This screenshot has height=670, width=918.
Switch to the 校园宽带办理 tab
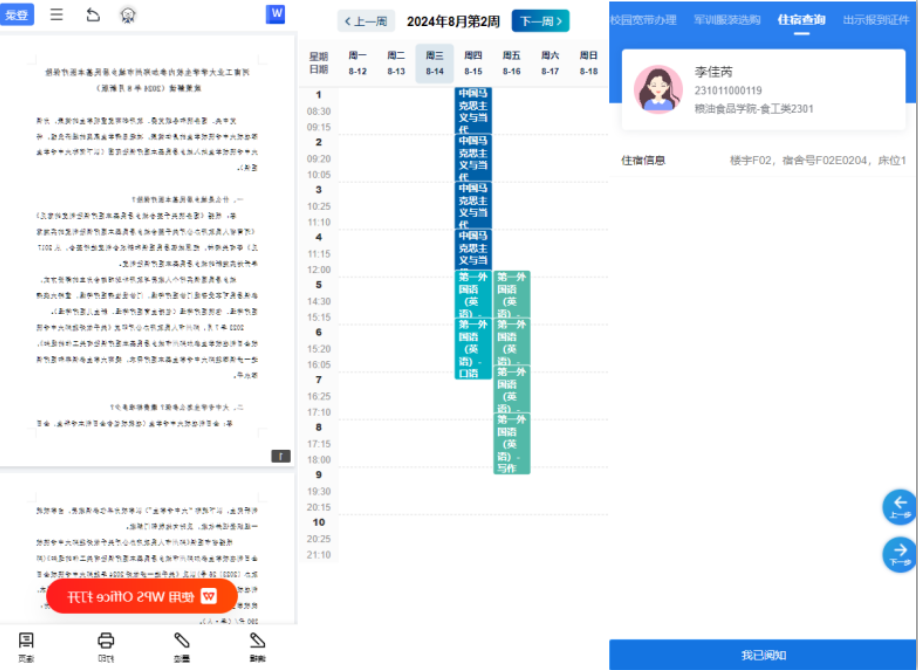(643, 20)
